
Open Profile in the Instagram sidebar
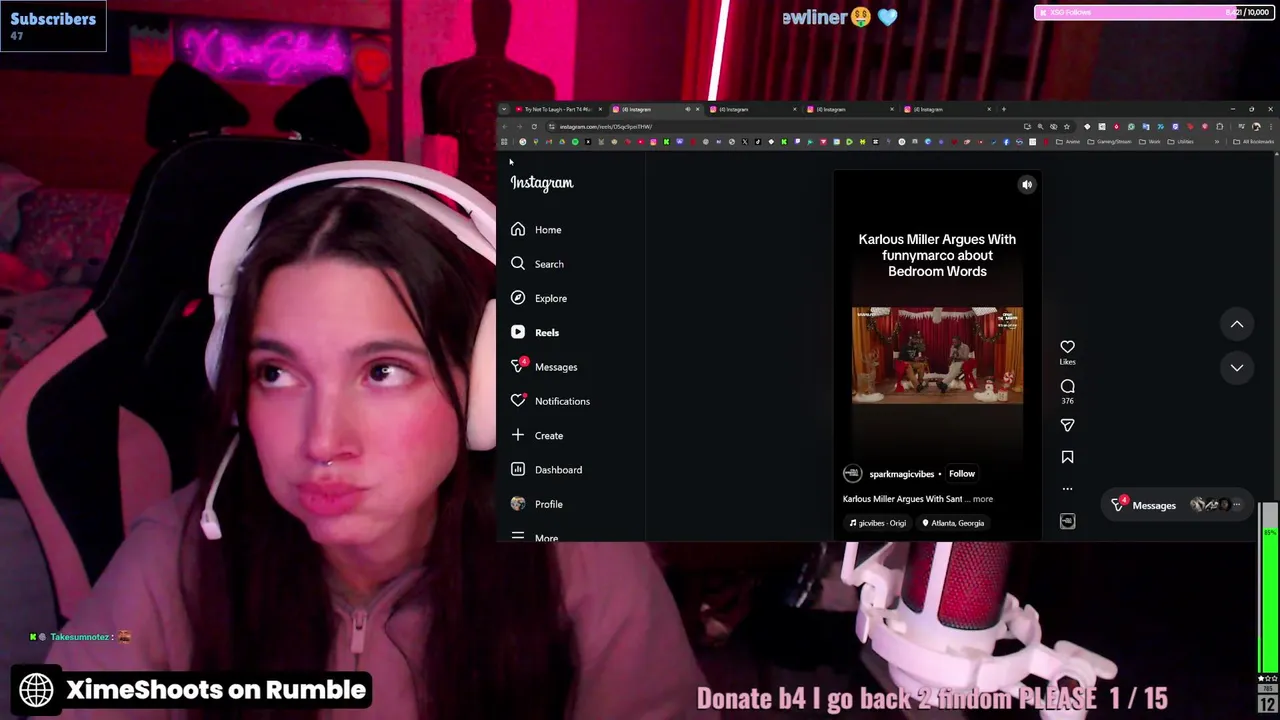(537, 504)
